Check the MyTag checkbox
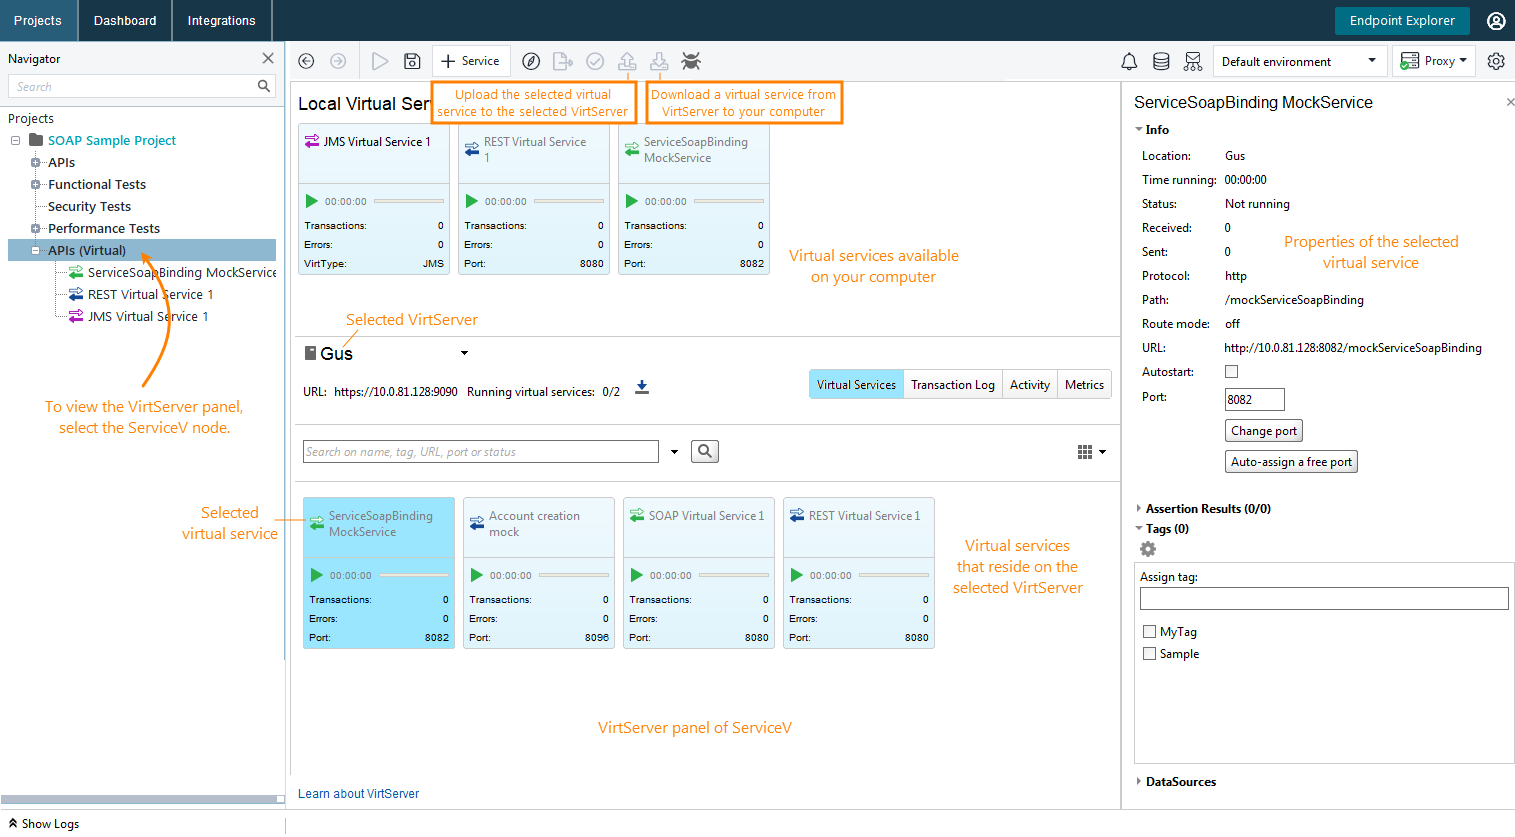The image size is (1515, 837). (x=1149, y=631)
